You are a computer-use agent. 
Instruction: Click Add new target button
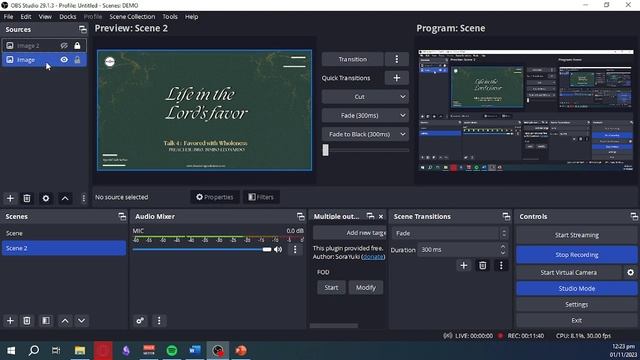coord(349,233)
